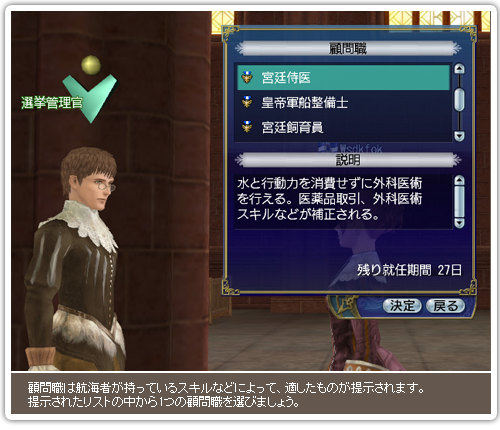Click the advisor list scroll-up arrow

(x=459, y=69)
